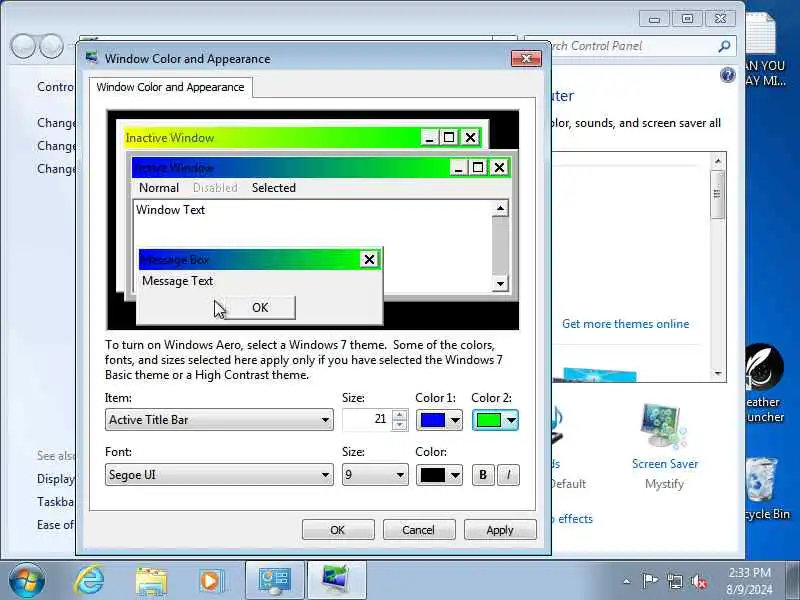Toggle italic font style button
This screenshot has width=800, height=600.
click(x=508, y=475)
